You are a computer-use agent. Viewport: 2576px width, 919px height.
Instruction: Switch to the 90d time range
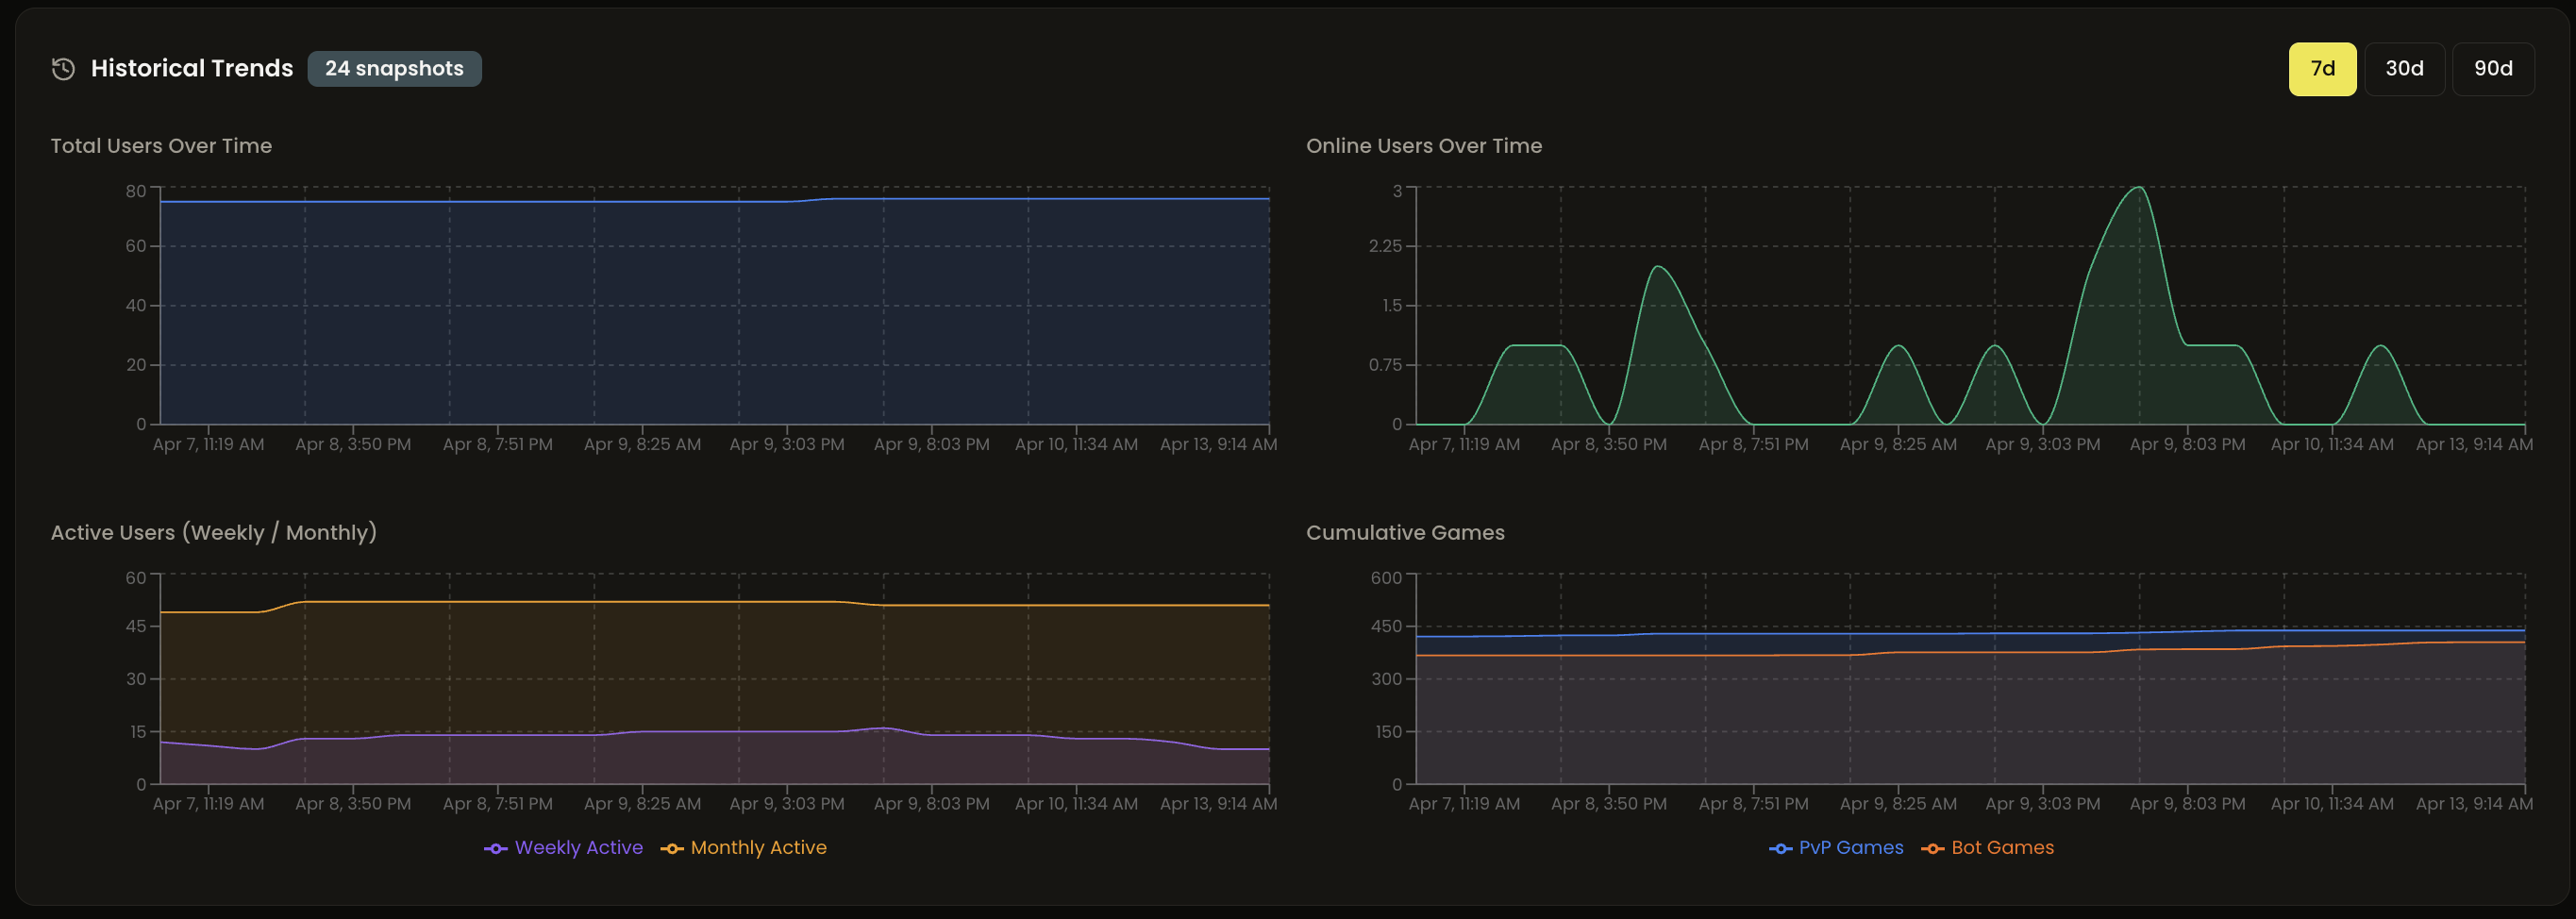coord(2493,69)
